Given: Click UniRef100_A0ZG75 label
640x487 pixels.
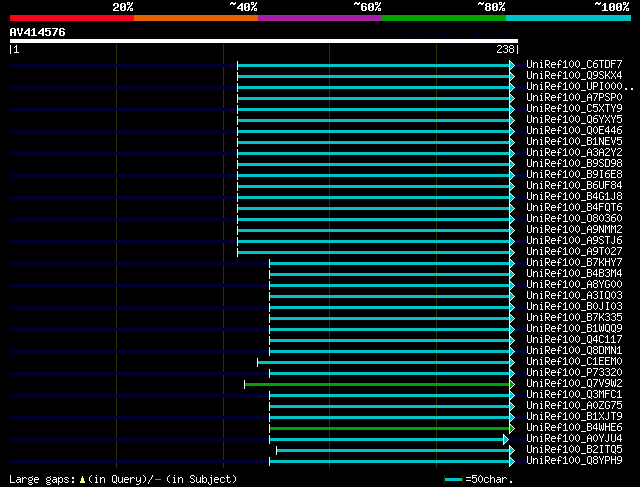Looking at the screenshot, I should (x=574, y=406).
